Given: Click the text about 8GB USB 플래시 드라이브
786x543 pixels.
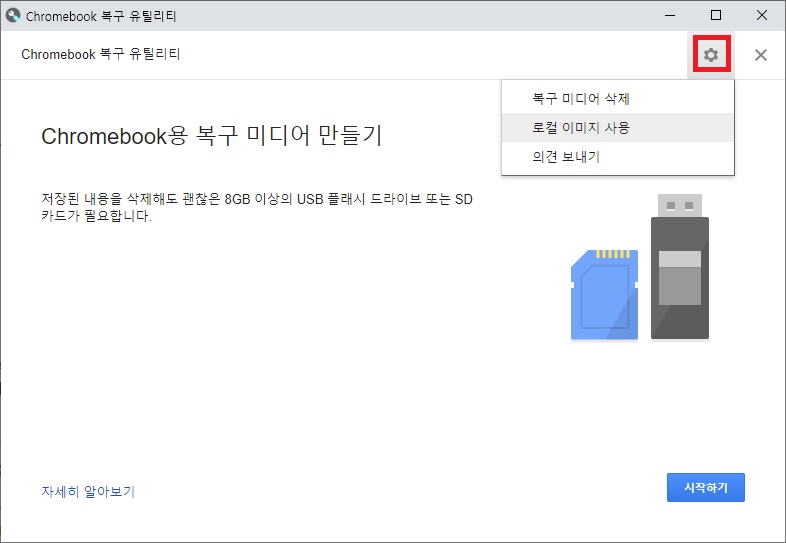Looking at the screenshot, I should pyautogui.click(x=257, y=208).
